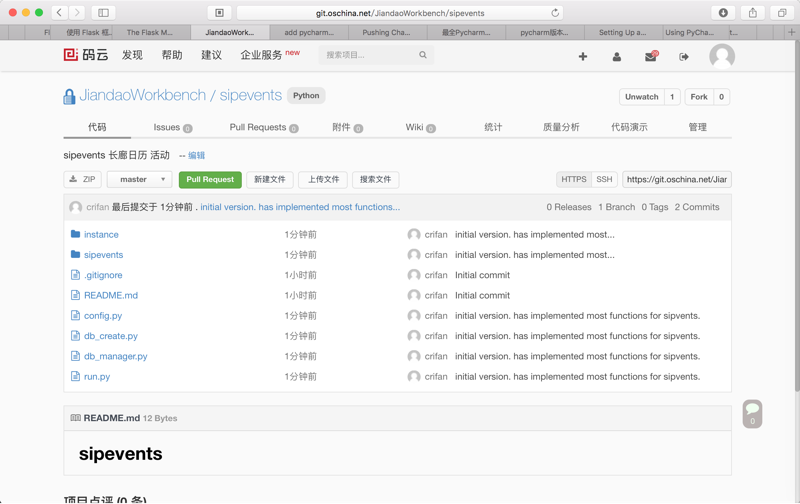Click green Pull Request button
800x504 pixels.
tap(210, 180)
